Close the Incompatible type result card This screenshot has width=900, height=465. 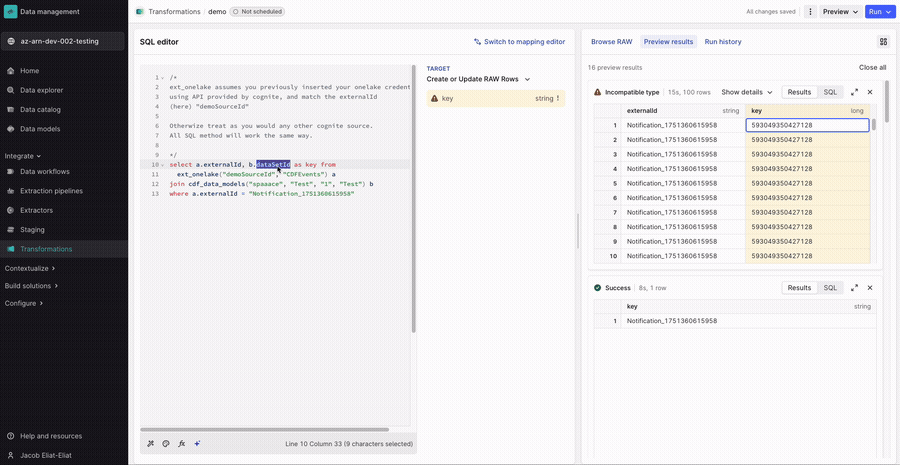870,92
